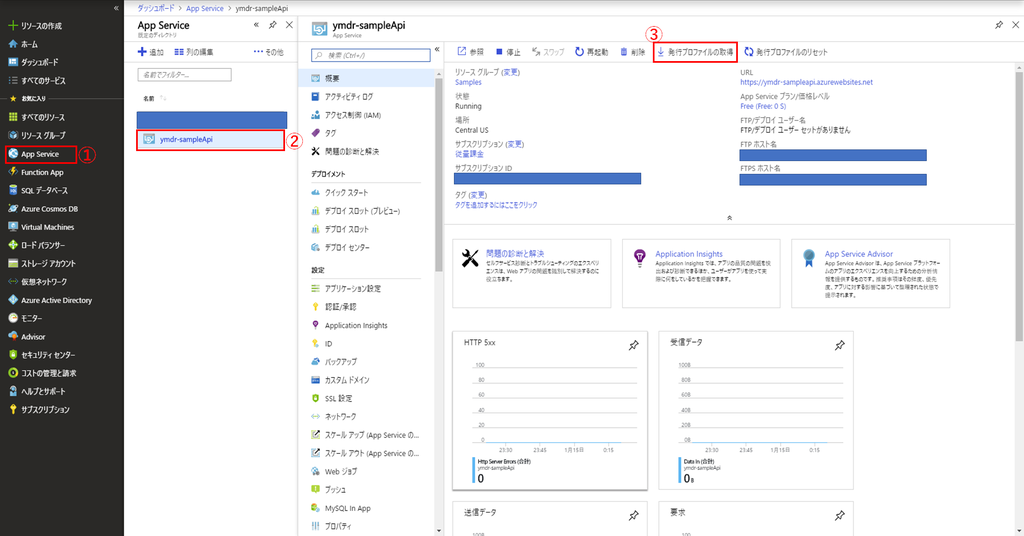The width and height of the screenshot is (1024, 536).
Task: Click 再起動 restart toolbar button
Action: (592, 52)
